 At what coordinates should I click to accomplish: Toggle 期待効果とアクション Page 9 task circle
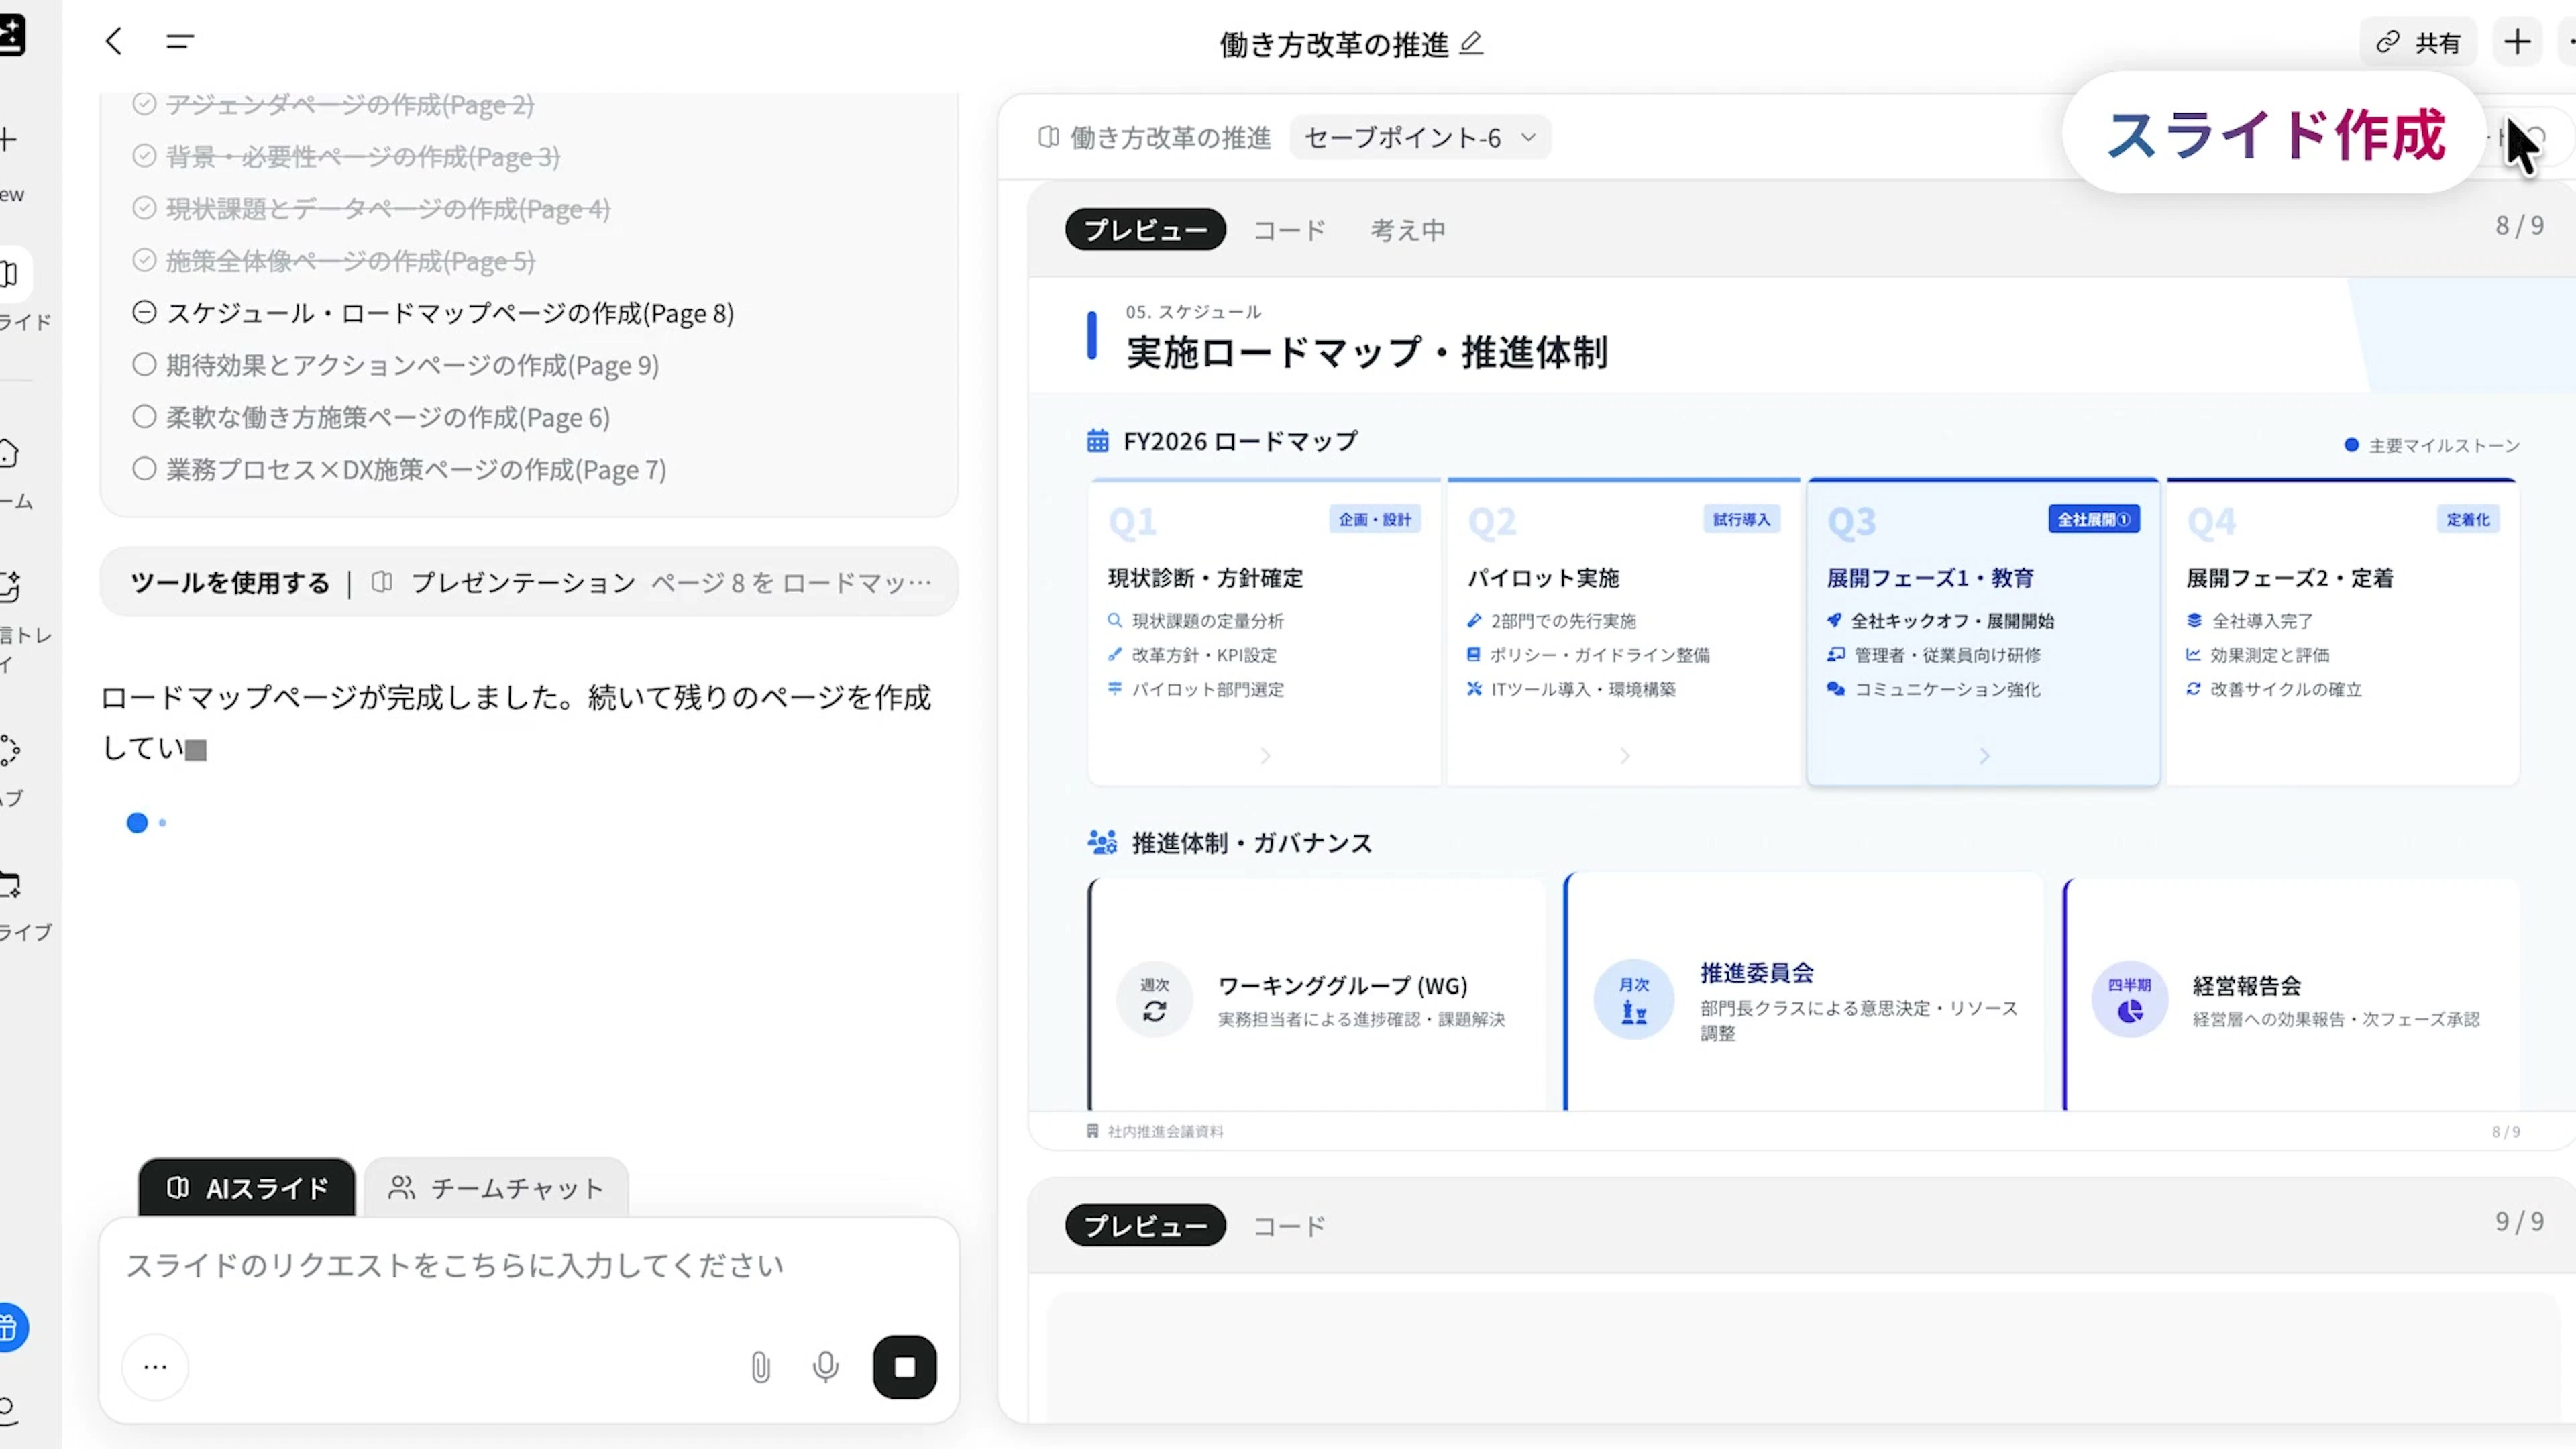point(144,364)
